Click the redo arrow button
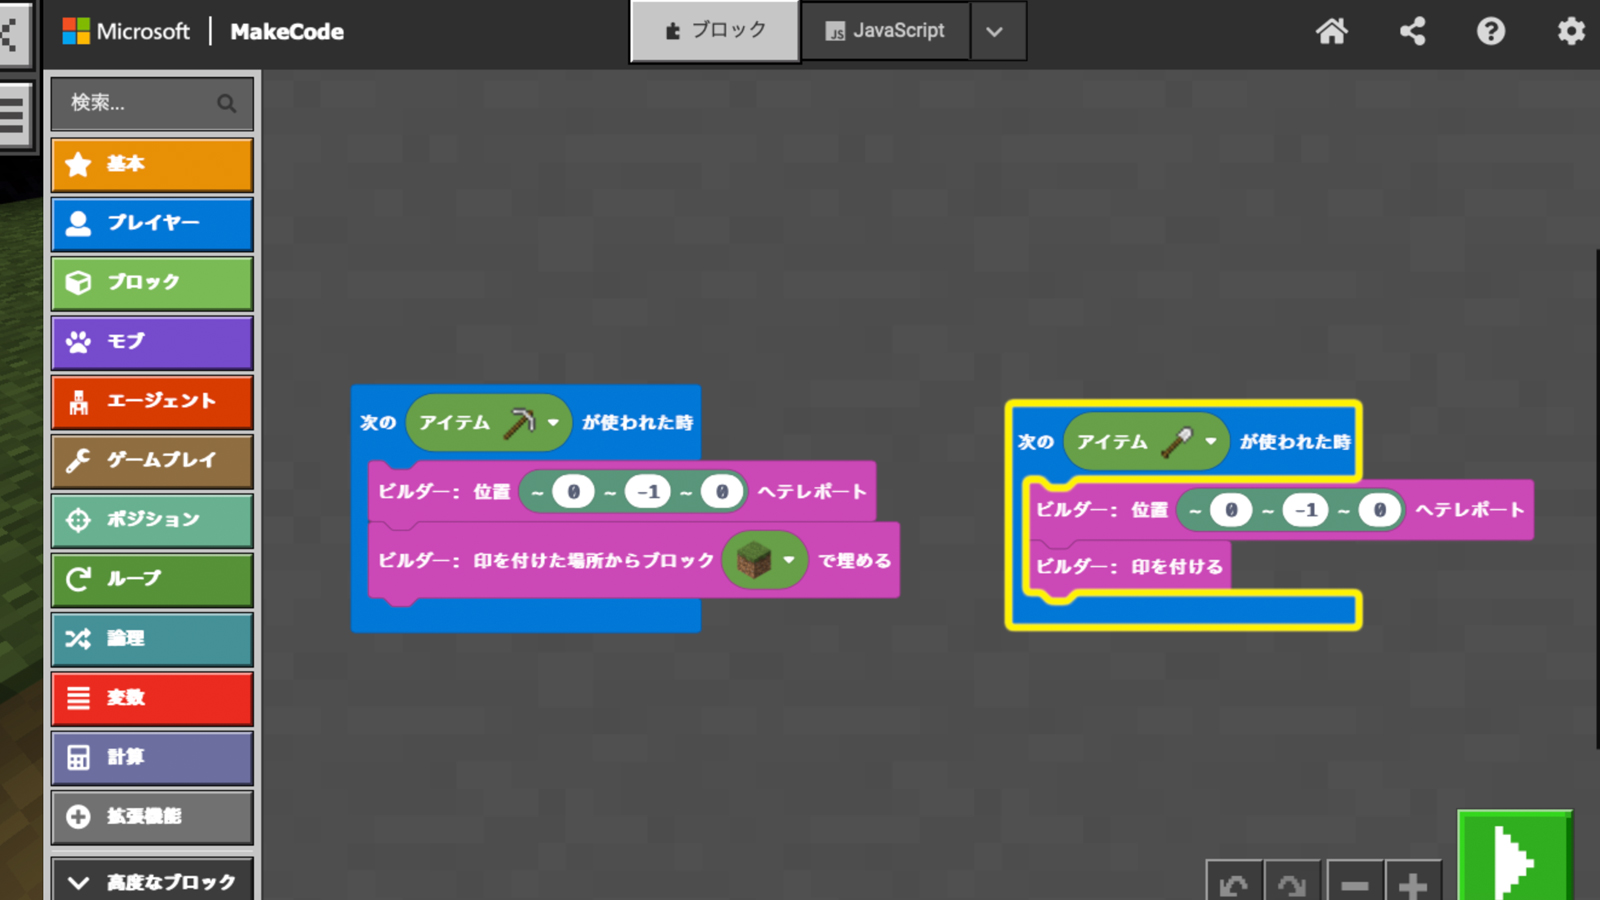 coord(1292,883)
